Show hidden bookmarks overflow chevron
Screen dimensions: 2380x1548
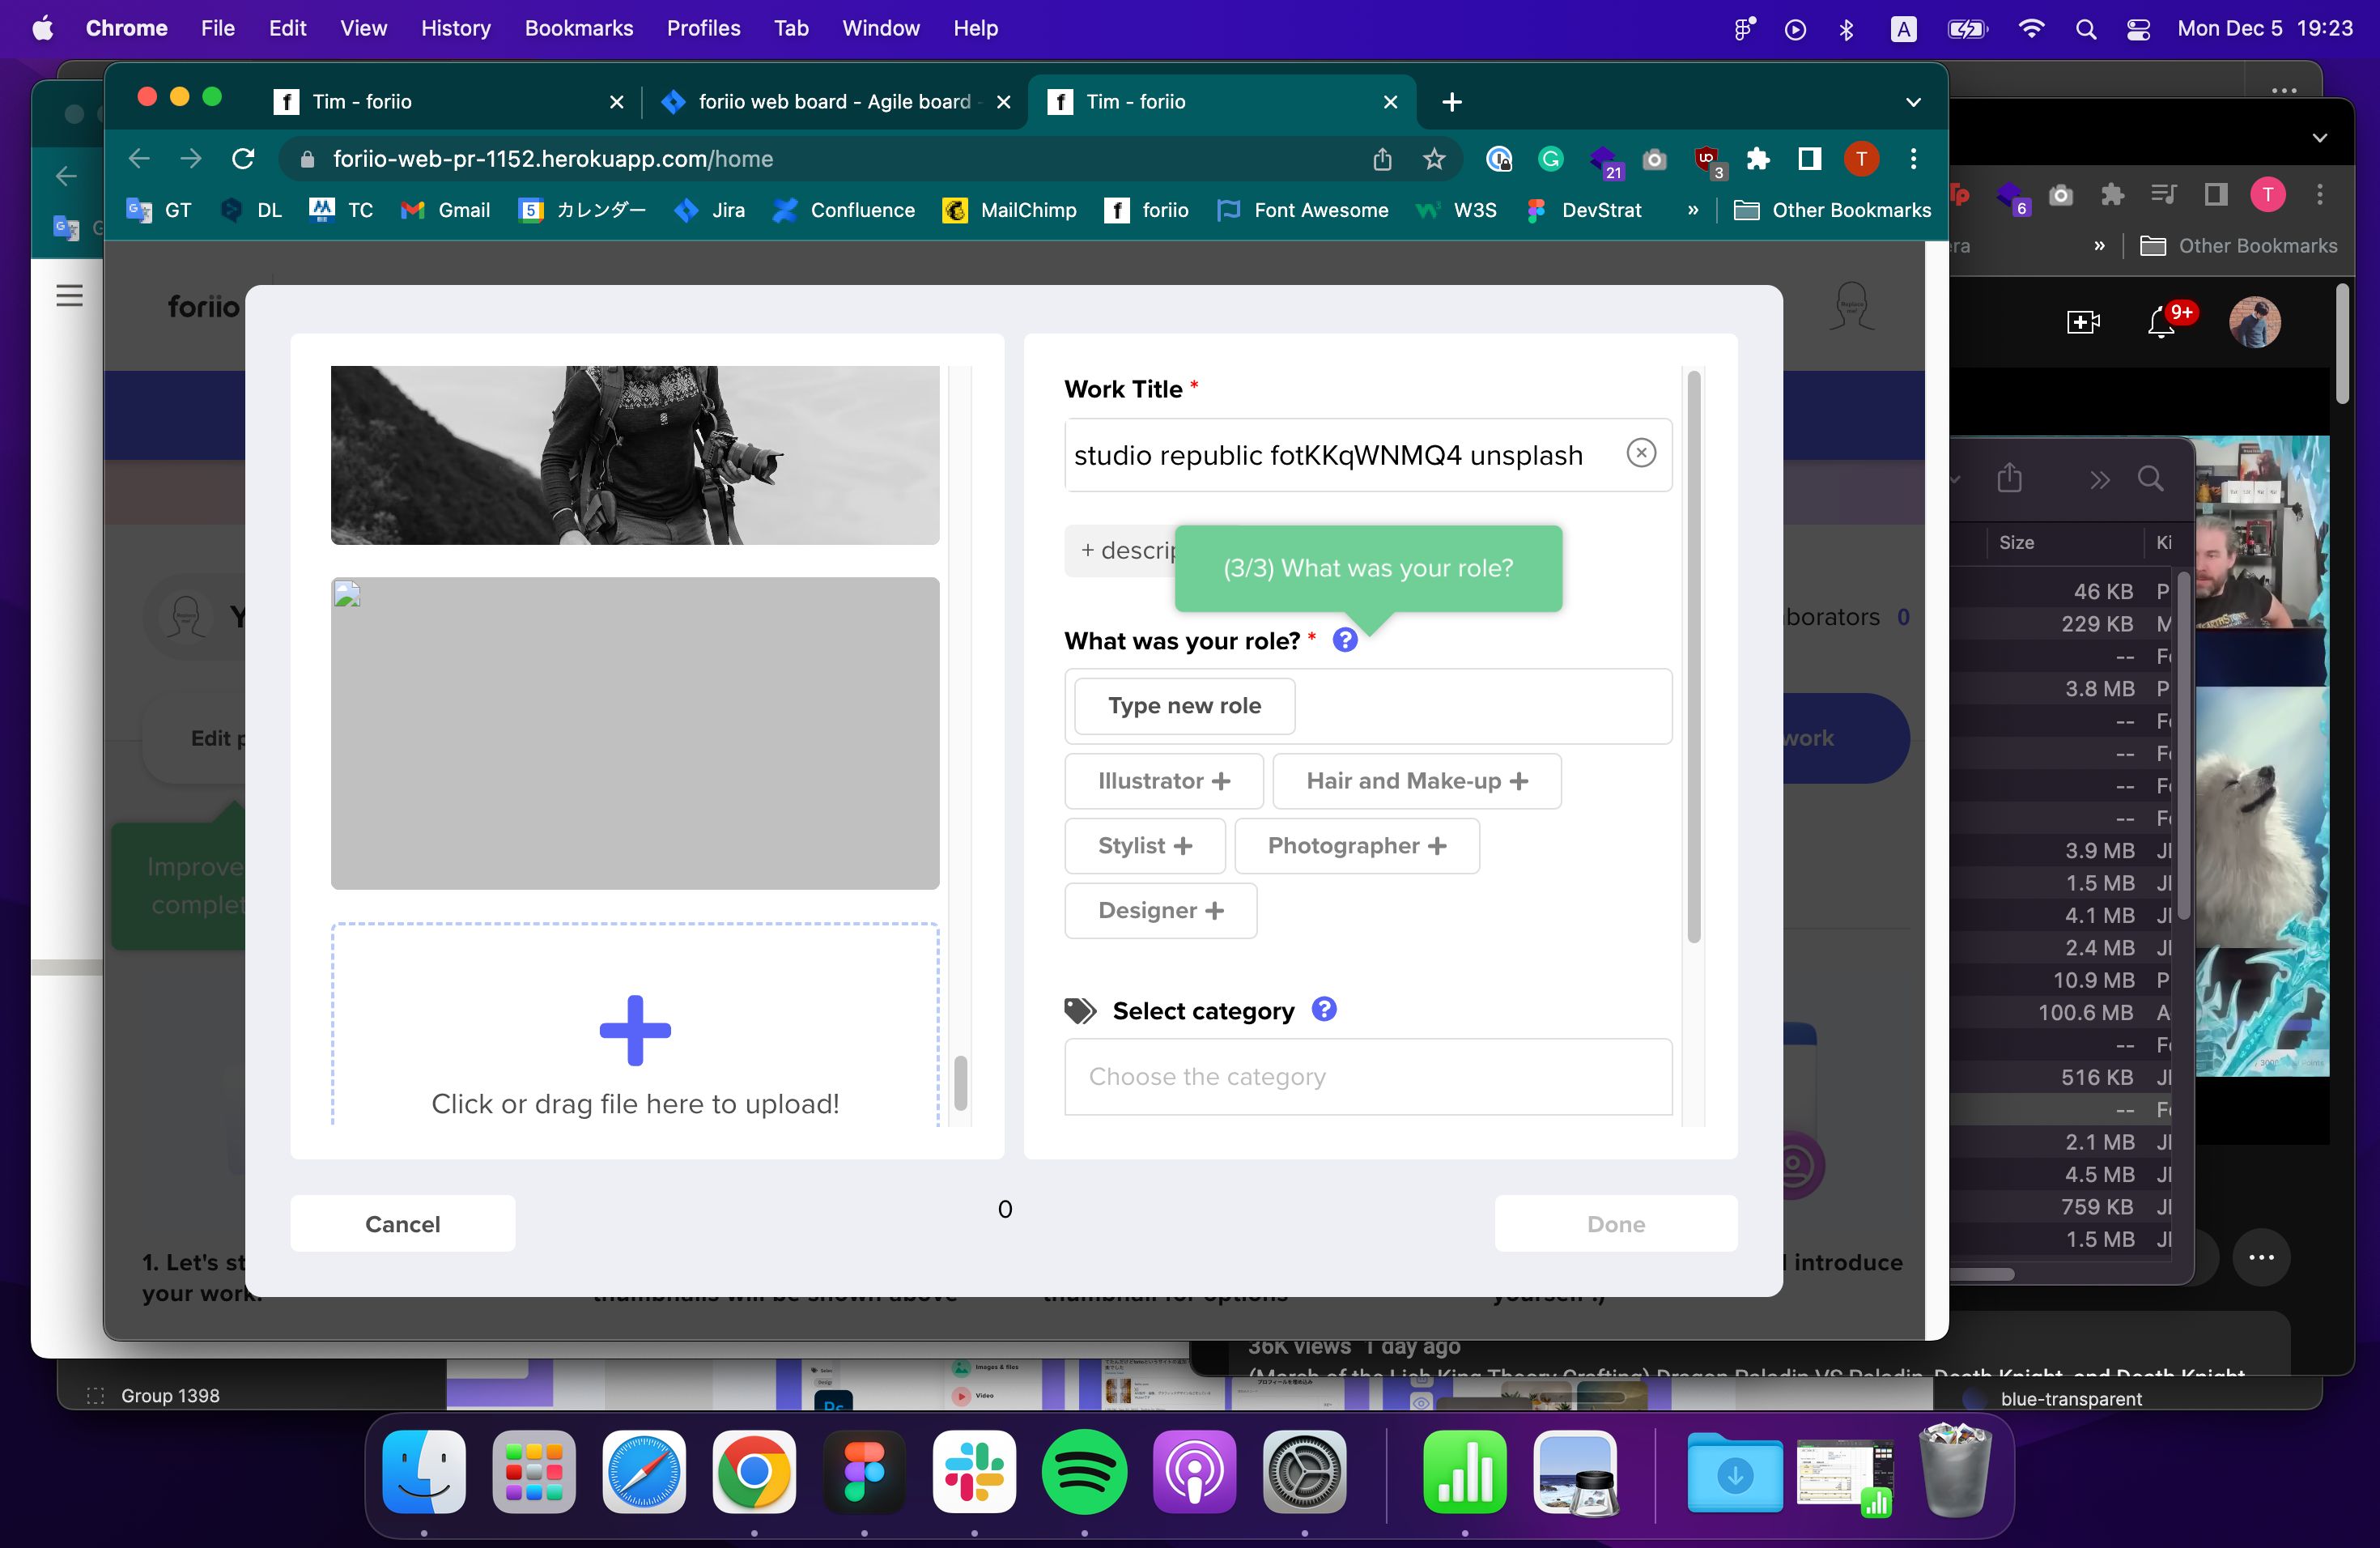pyautogui.click(x=1692, y=210)
